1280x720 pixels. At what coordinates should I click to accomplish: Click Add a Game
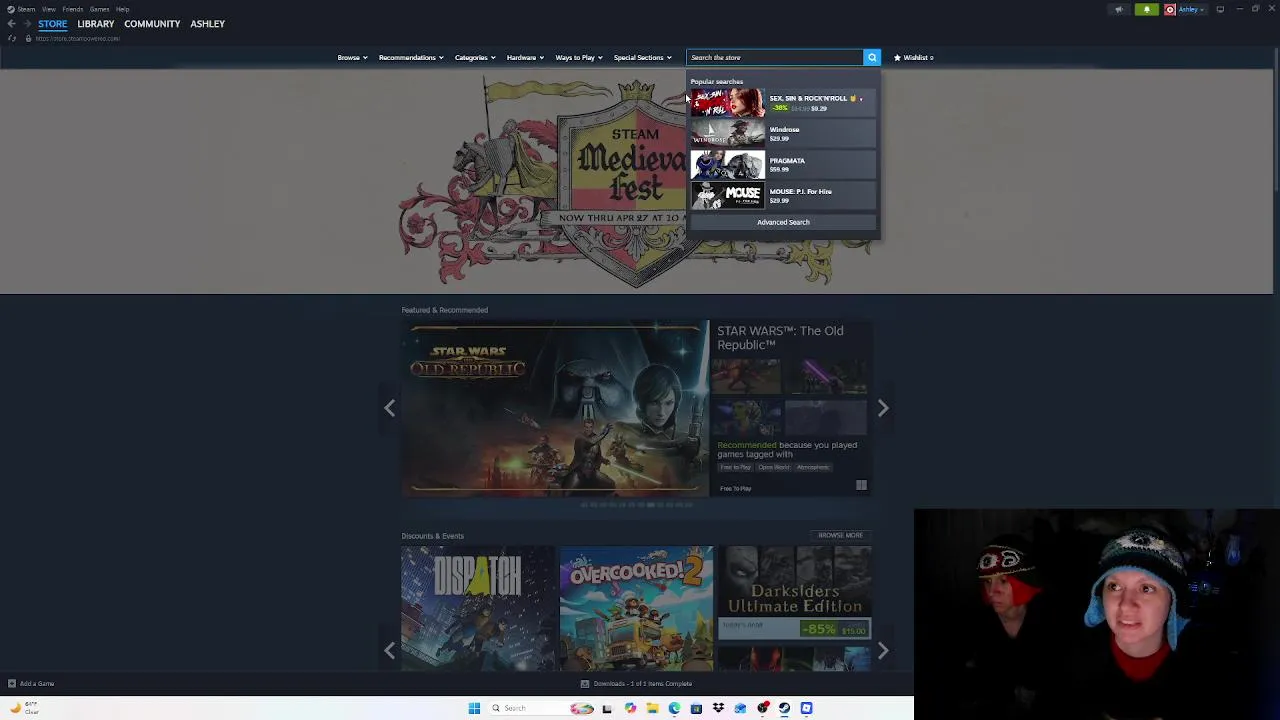(x=37, y=684)
